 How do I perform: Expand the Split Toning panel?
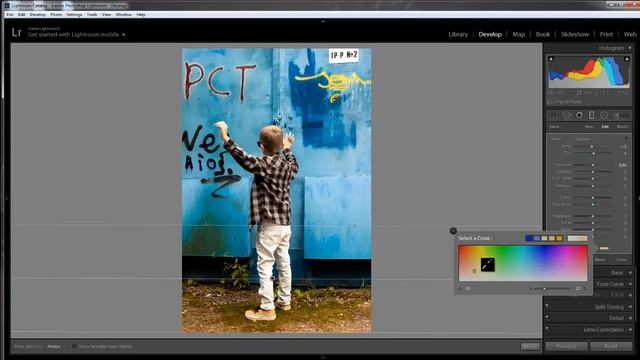click(x=630, y=307)
